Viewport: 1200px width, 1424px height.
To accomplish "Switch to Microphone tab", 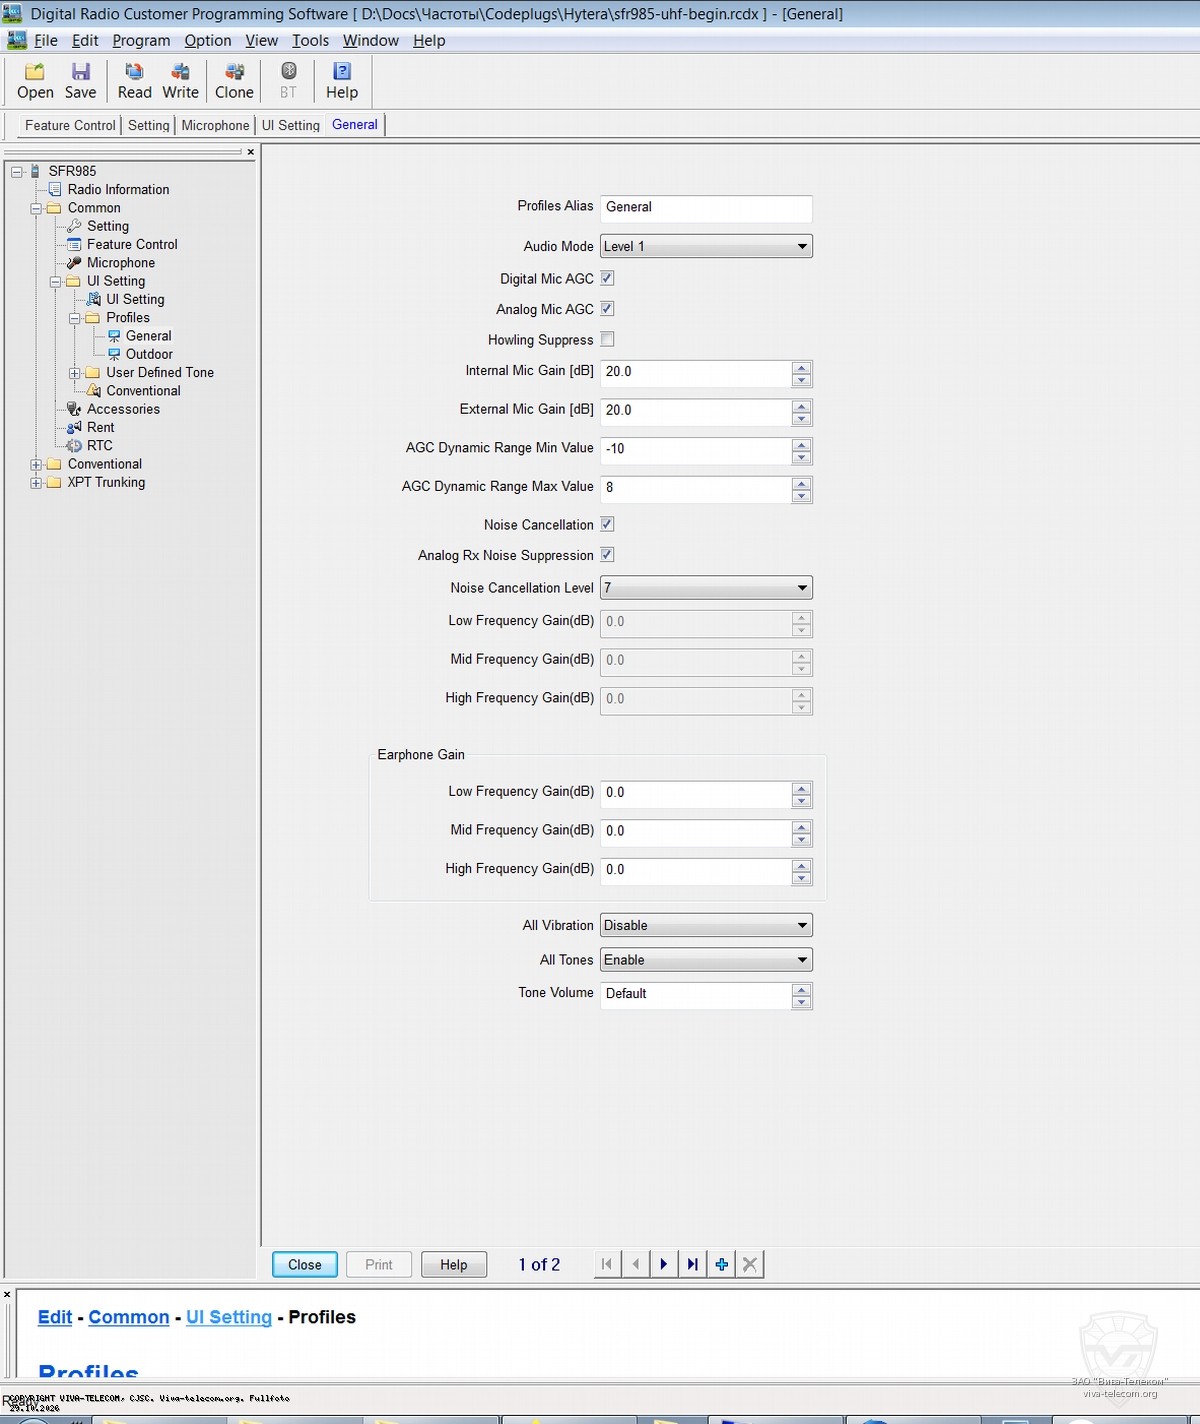I will [x=215, y=125].
